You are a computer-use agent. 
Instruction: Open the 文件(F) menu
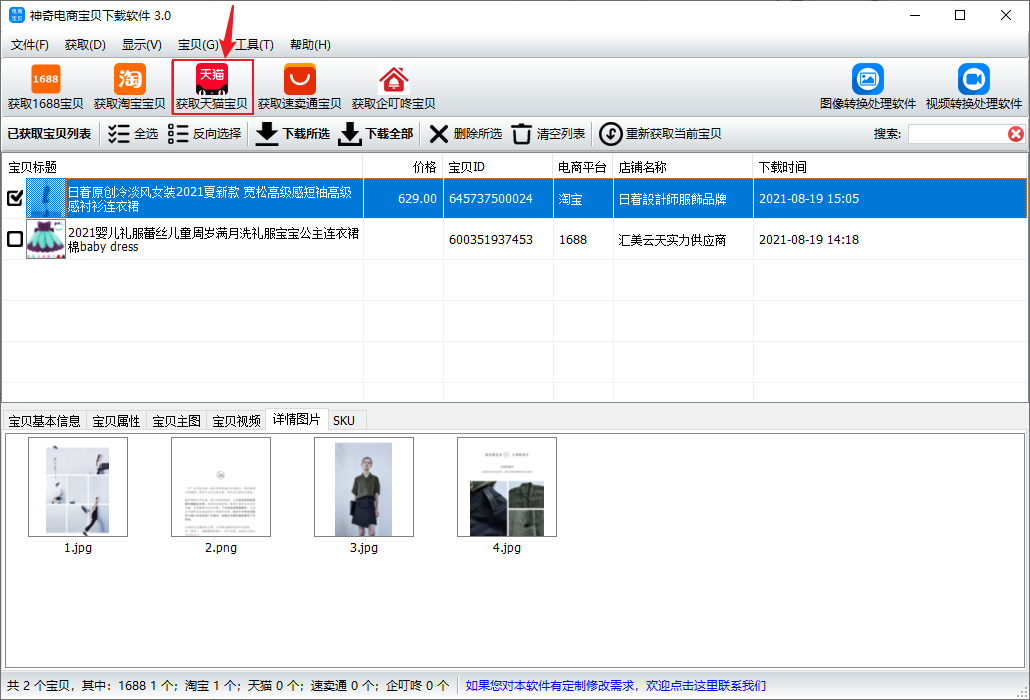(x=30, y=45)
